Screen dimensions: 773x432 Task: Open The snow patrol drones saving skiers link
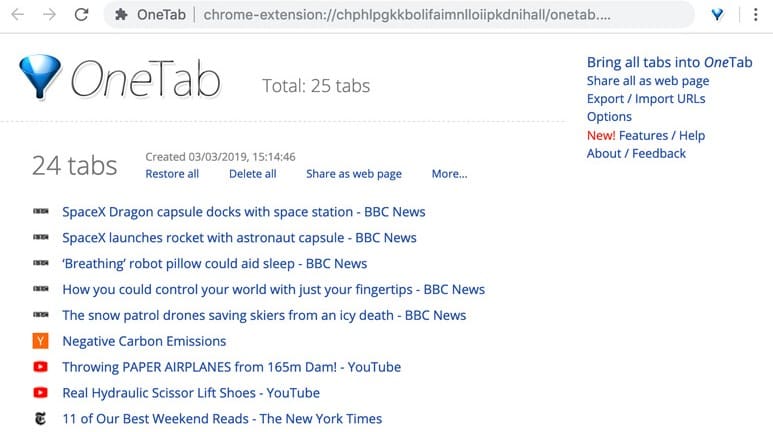pos(264,315)
